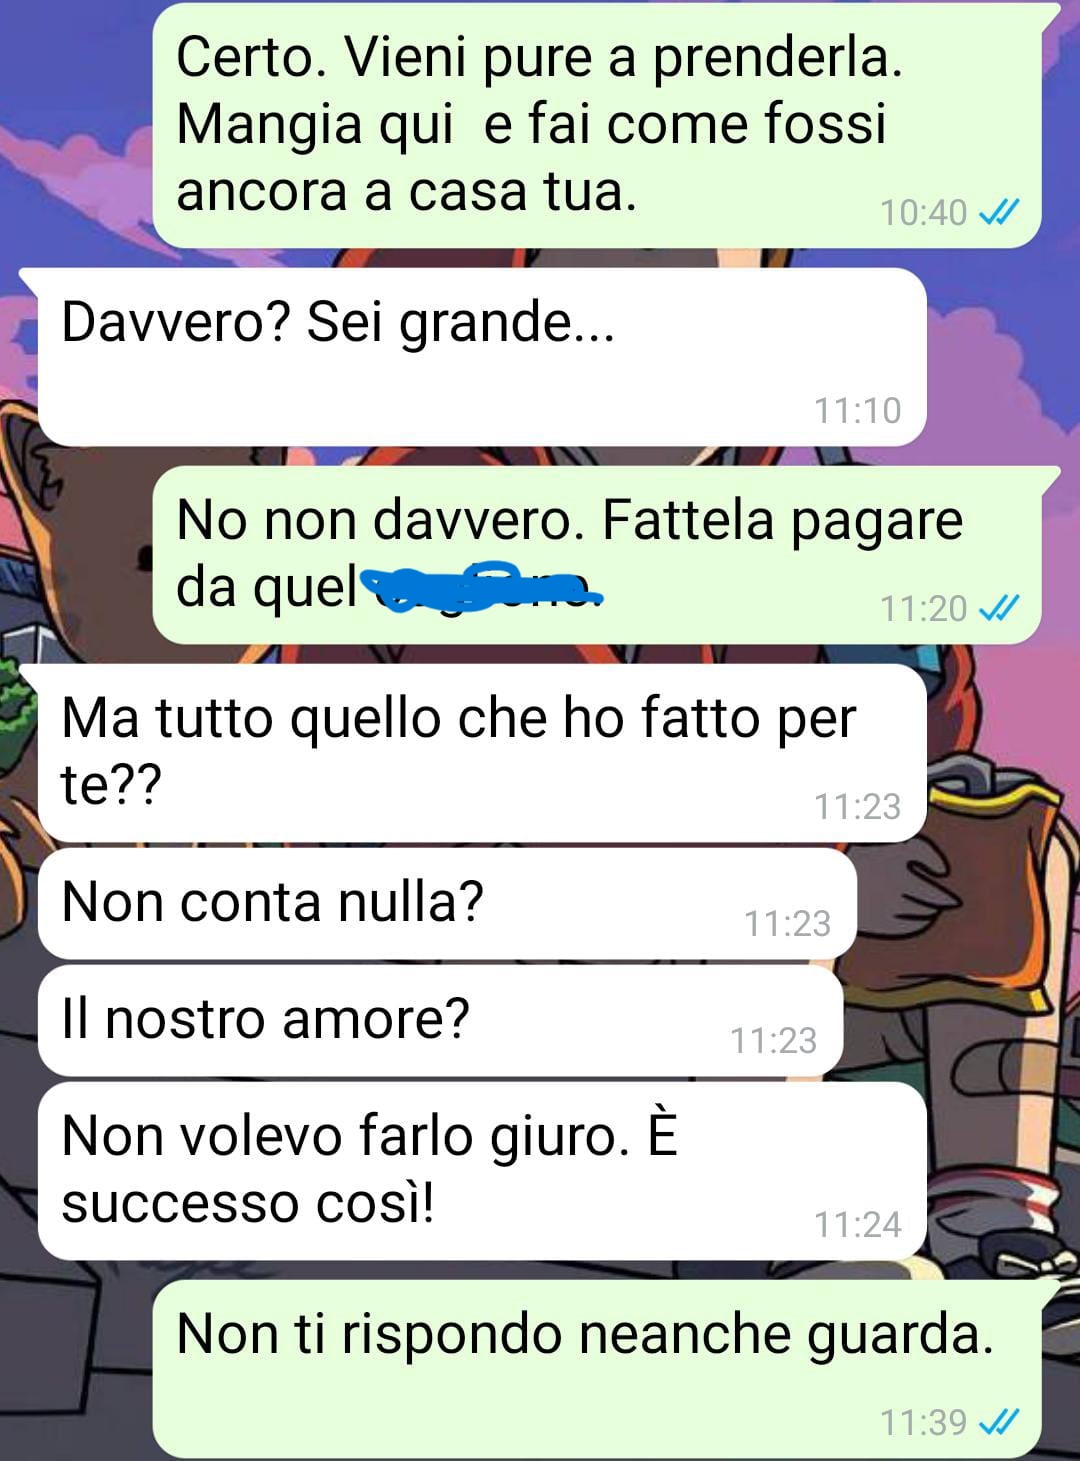Tap the 11:23 timestamp beside 'Il nostro amore?'
1080x1461 pixels.
click(x=774, y=1040)
